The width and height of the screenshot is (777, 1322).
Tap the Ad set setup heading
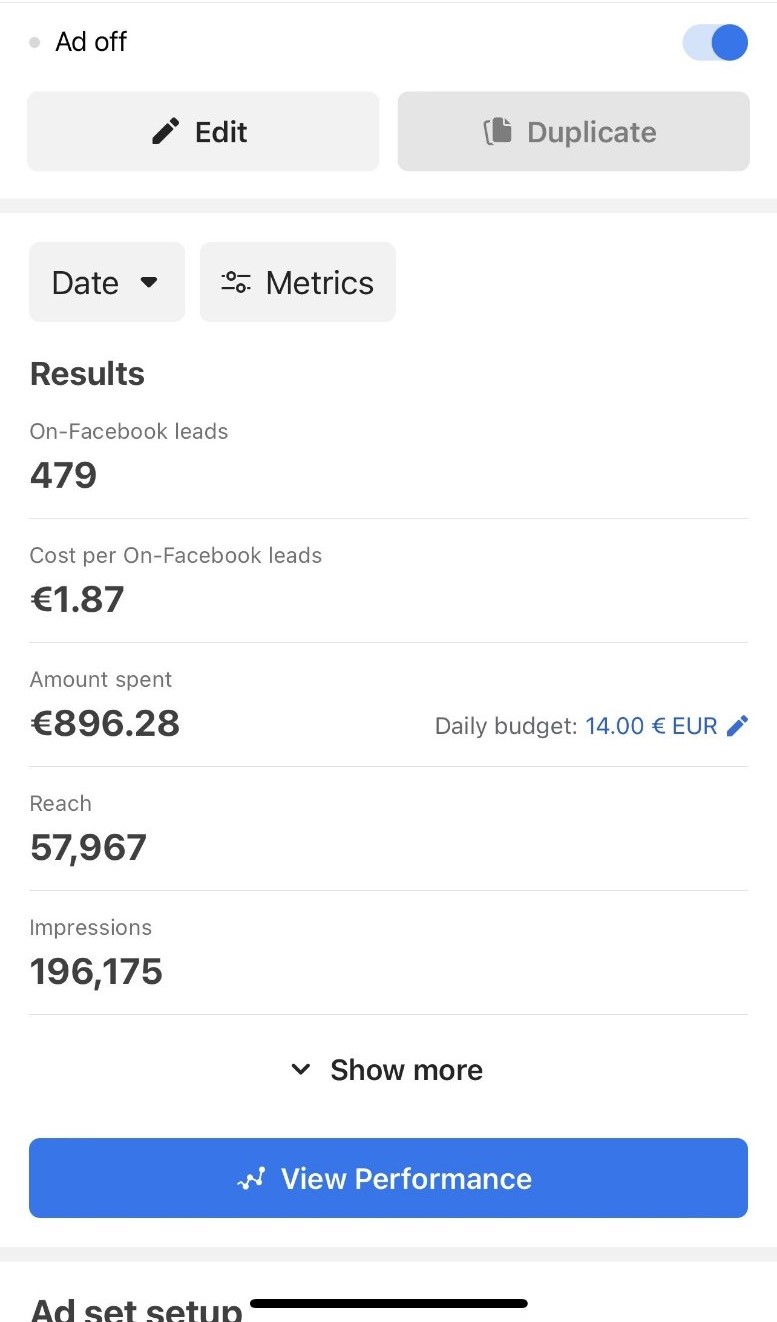pyautogui.click(x=136, y=1308)
